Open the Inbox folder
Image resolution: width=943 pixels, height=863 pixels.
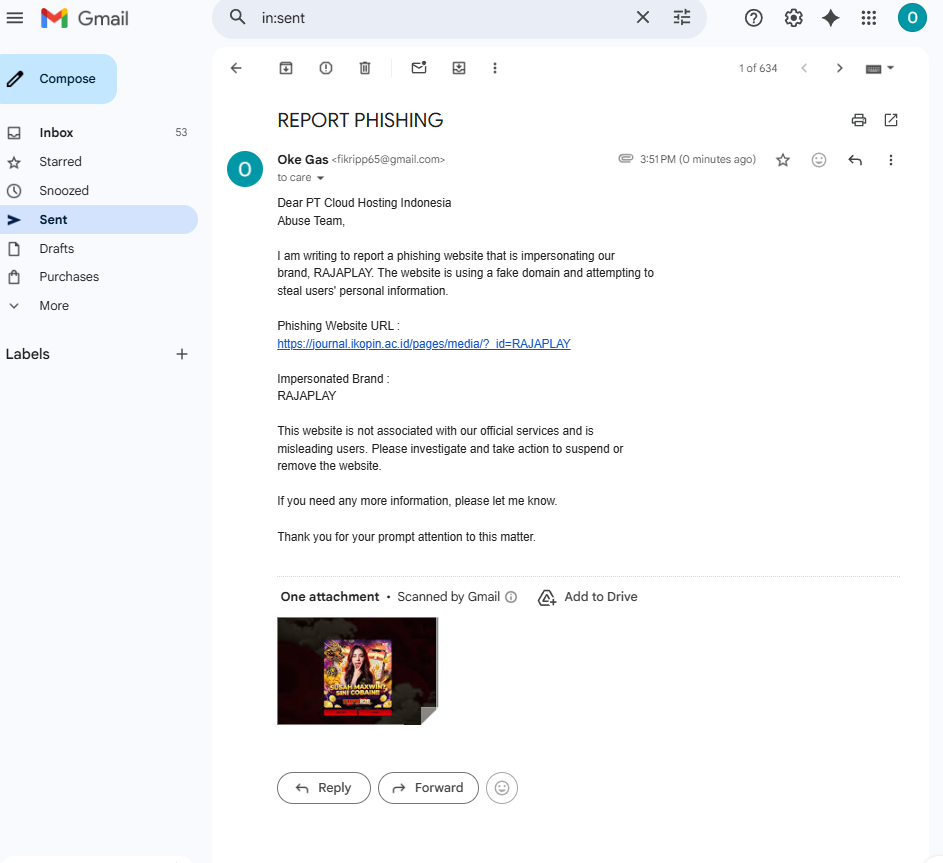pyautogui.click(x=99, y=132)
